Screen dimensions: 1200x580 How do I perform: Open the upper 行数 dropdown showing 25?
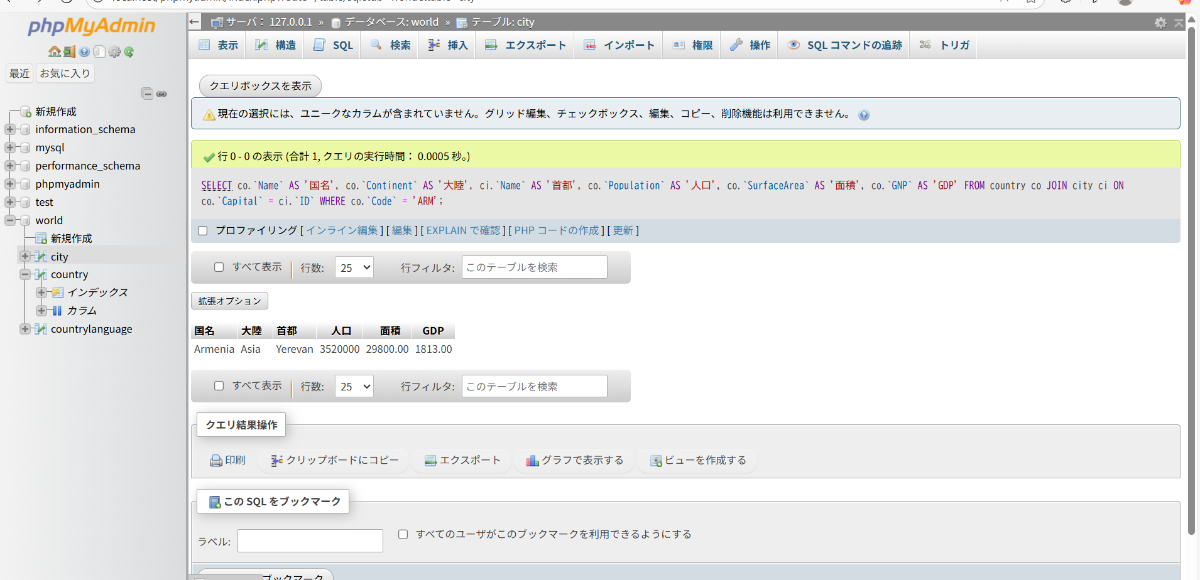[x=354, y=267]
